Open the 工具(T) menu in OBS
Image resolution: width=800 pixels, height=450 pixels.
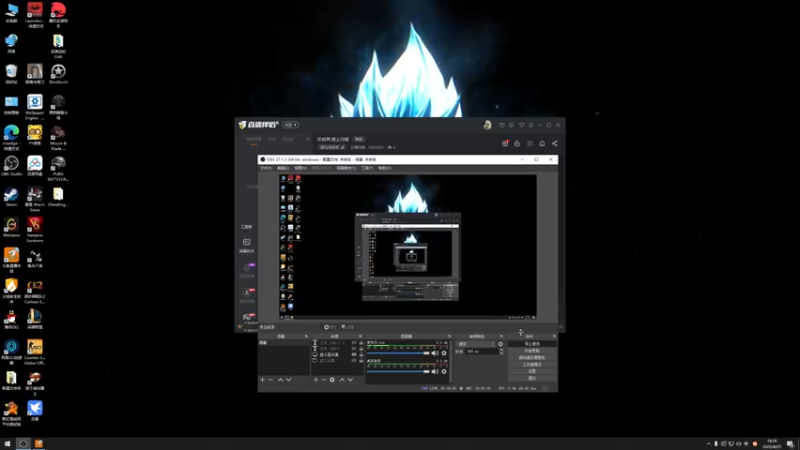[x=367, y=168]
